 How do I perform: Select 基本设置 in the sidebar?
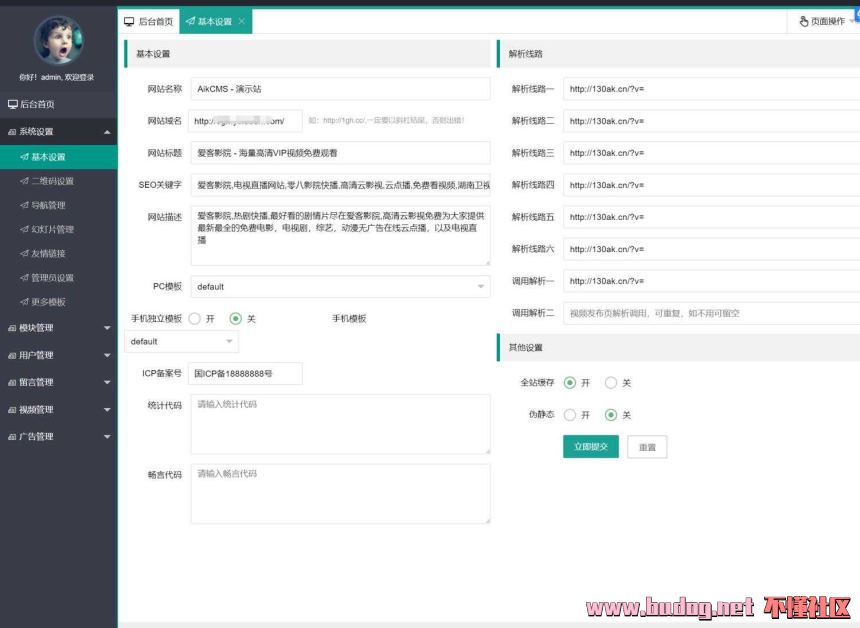[59, 157]
